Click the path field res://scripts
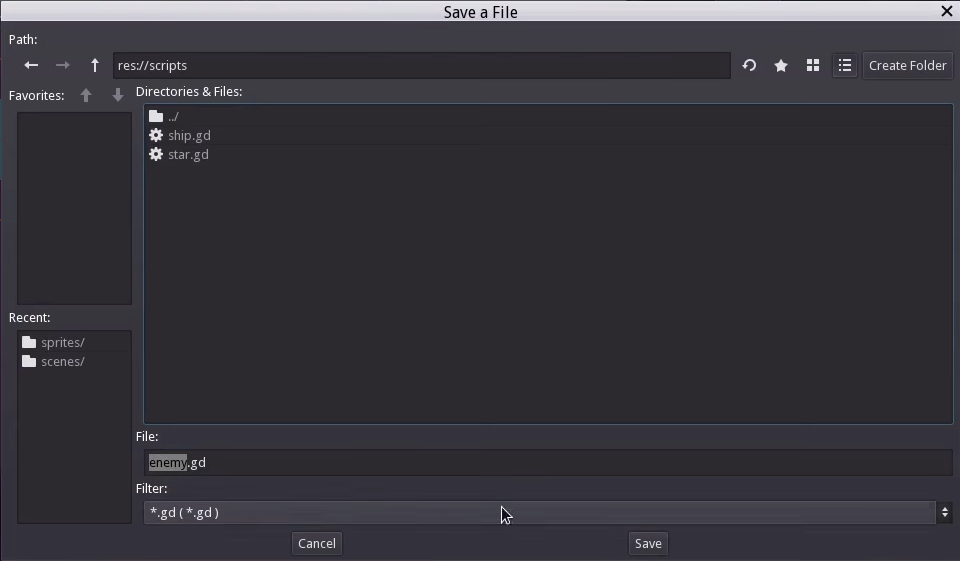Image resolution: width=960 pixels, height=561 pixels. coord(421,66)
